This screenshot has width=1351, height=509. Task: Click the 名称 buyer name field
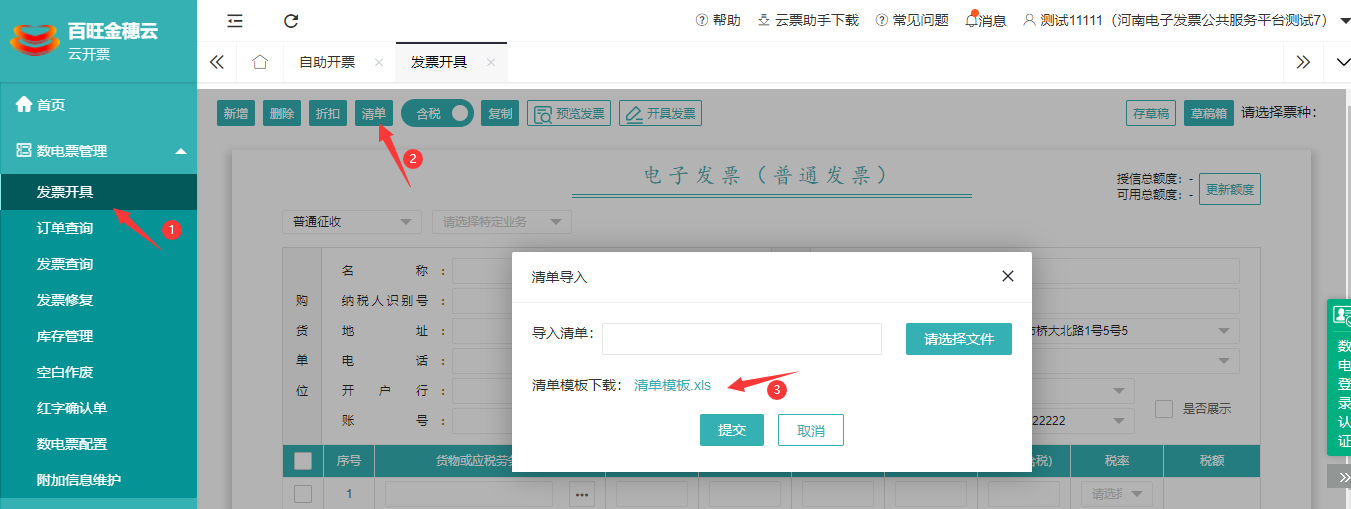482,271
